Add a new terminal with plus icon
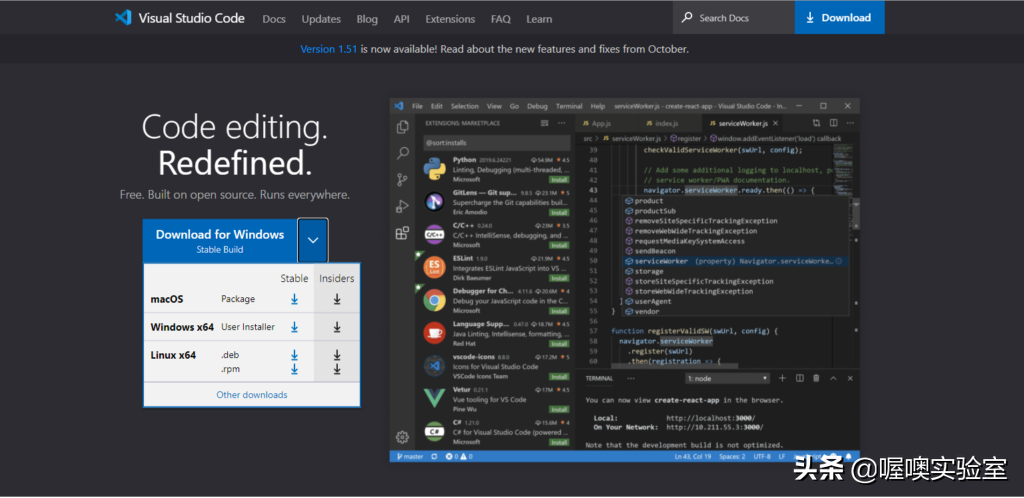The height and width of the screenshot is (498, 1024). pos(782,379)
